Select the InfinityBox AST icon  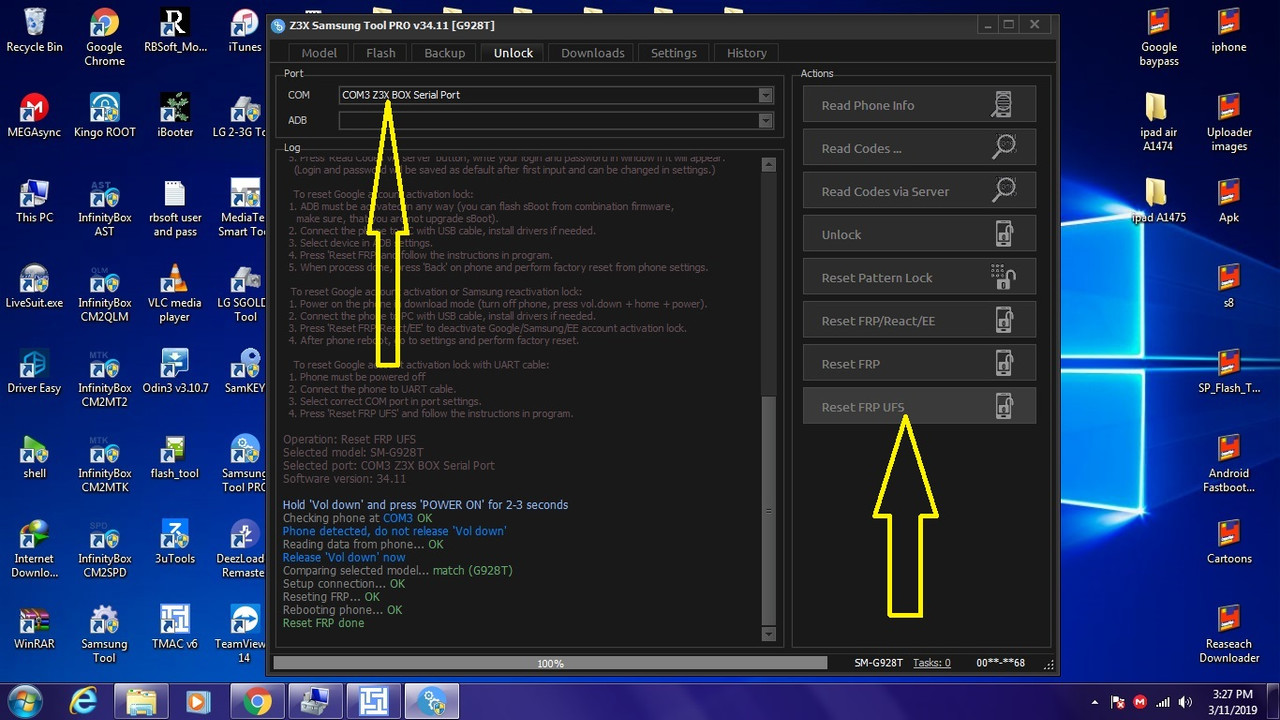[x=104, y=208]
